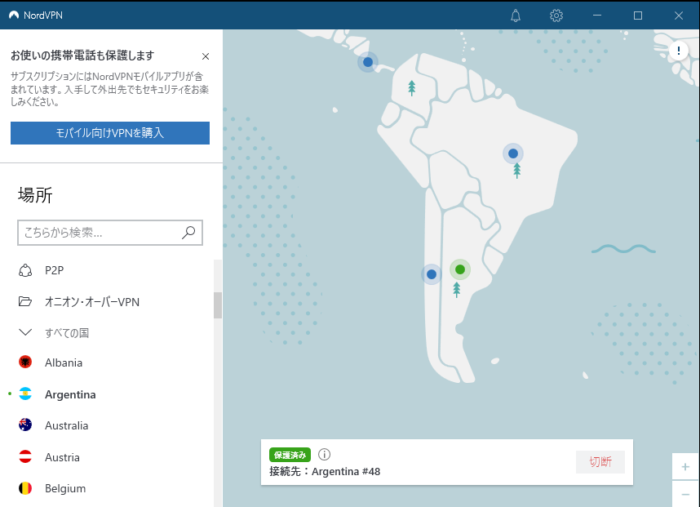Select the オニオン・オーバーVPN label

(x=92, y=302)
